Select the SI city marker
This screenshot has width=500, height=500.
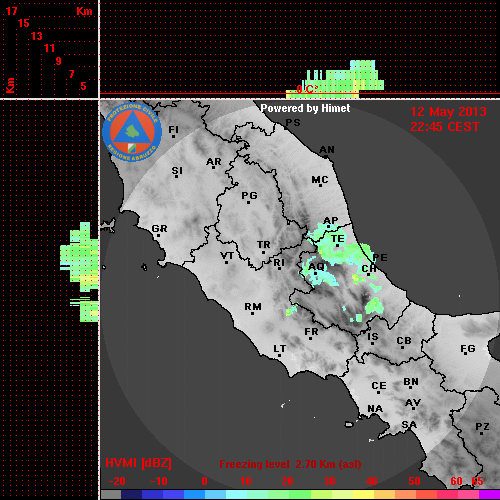click(177, 176)
